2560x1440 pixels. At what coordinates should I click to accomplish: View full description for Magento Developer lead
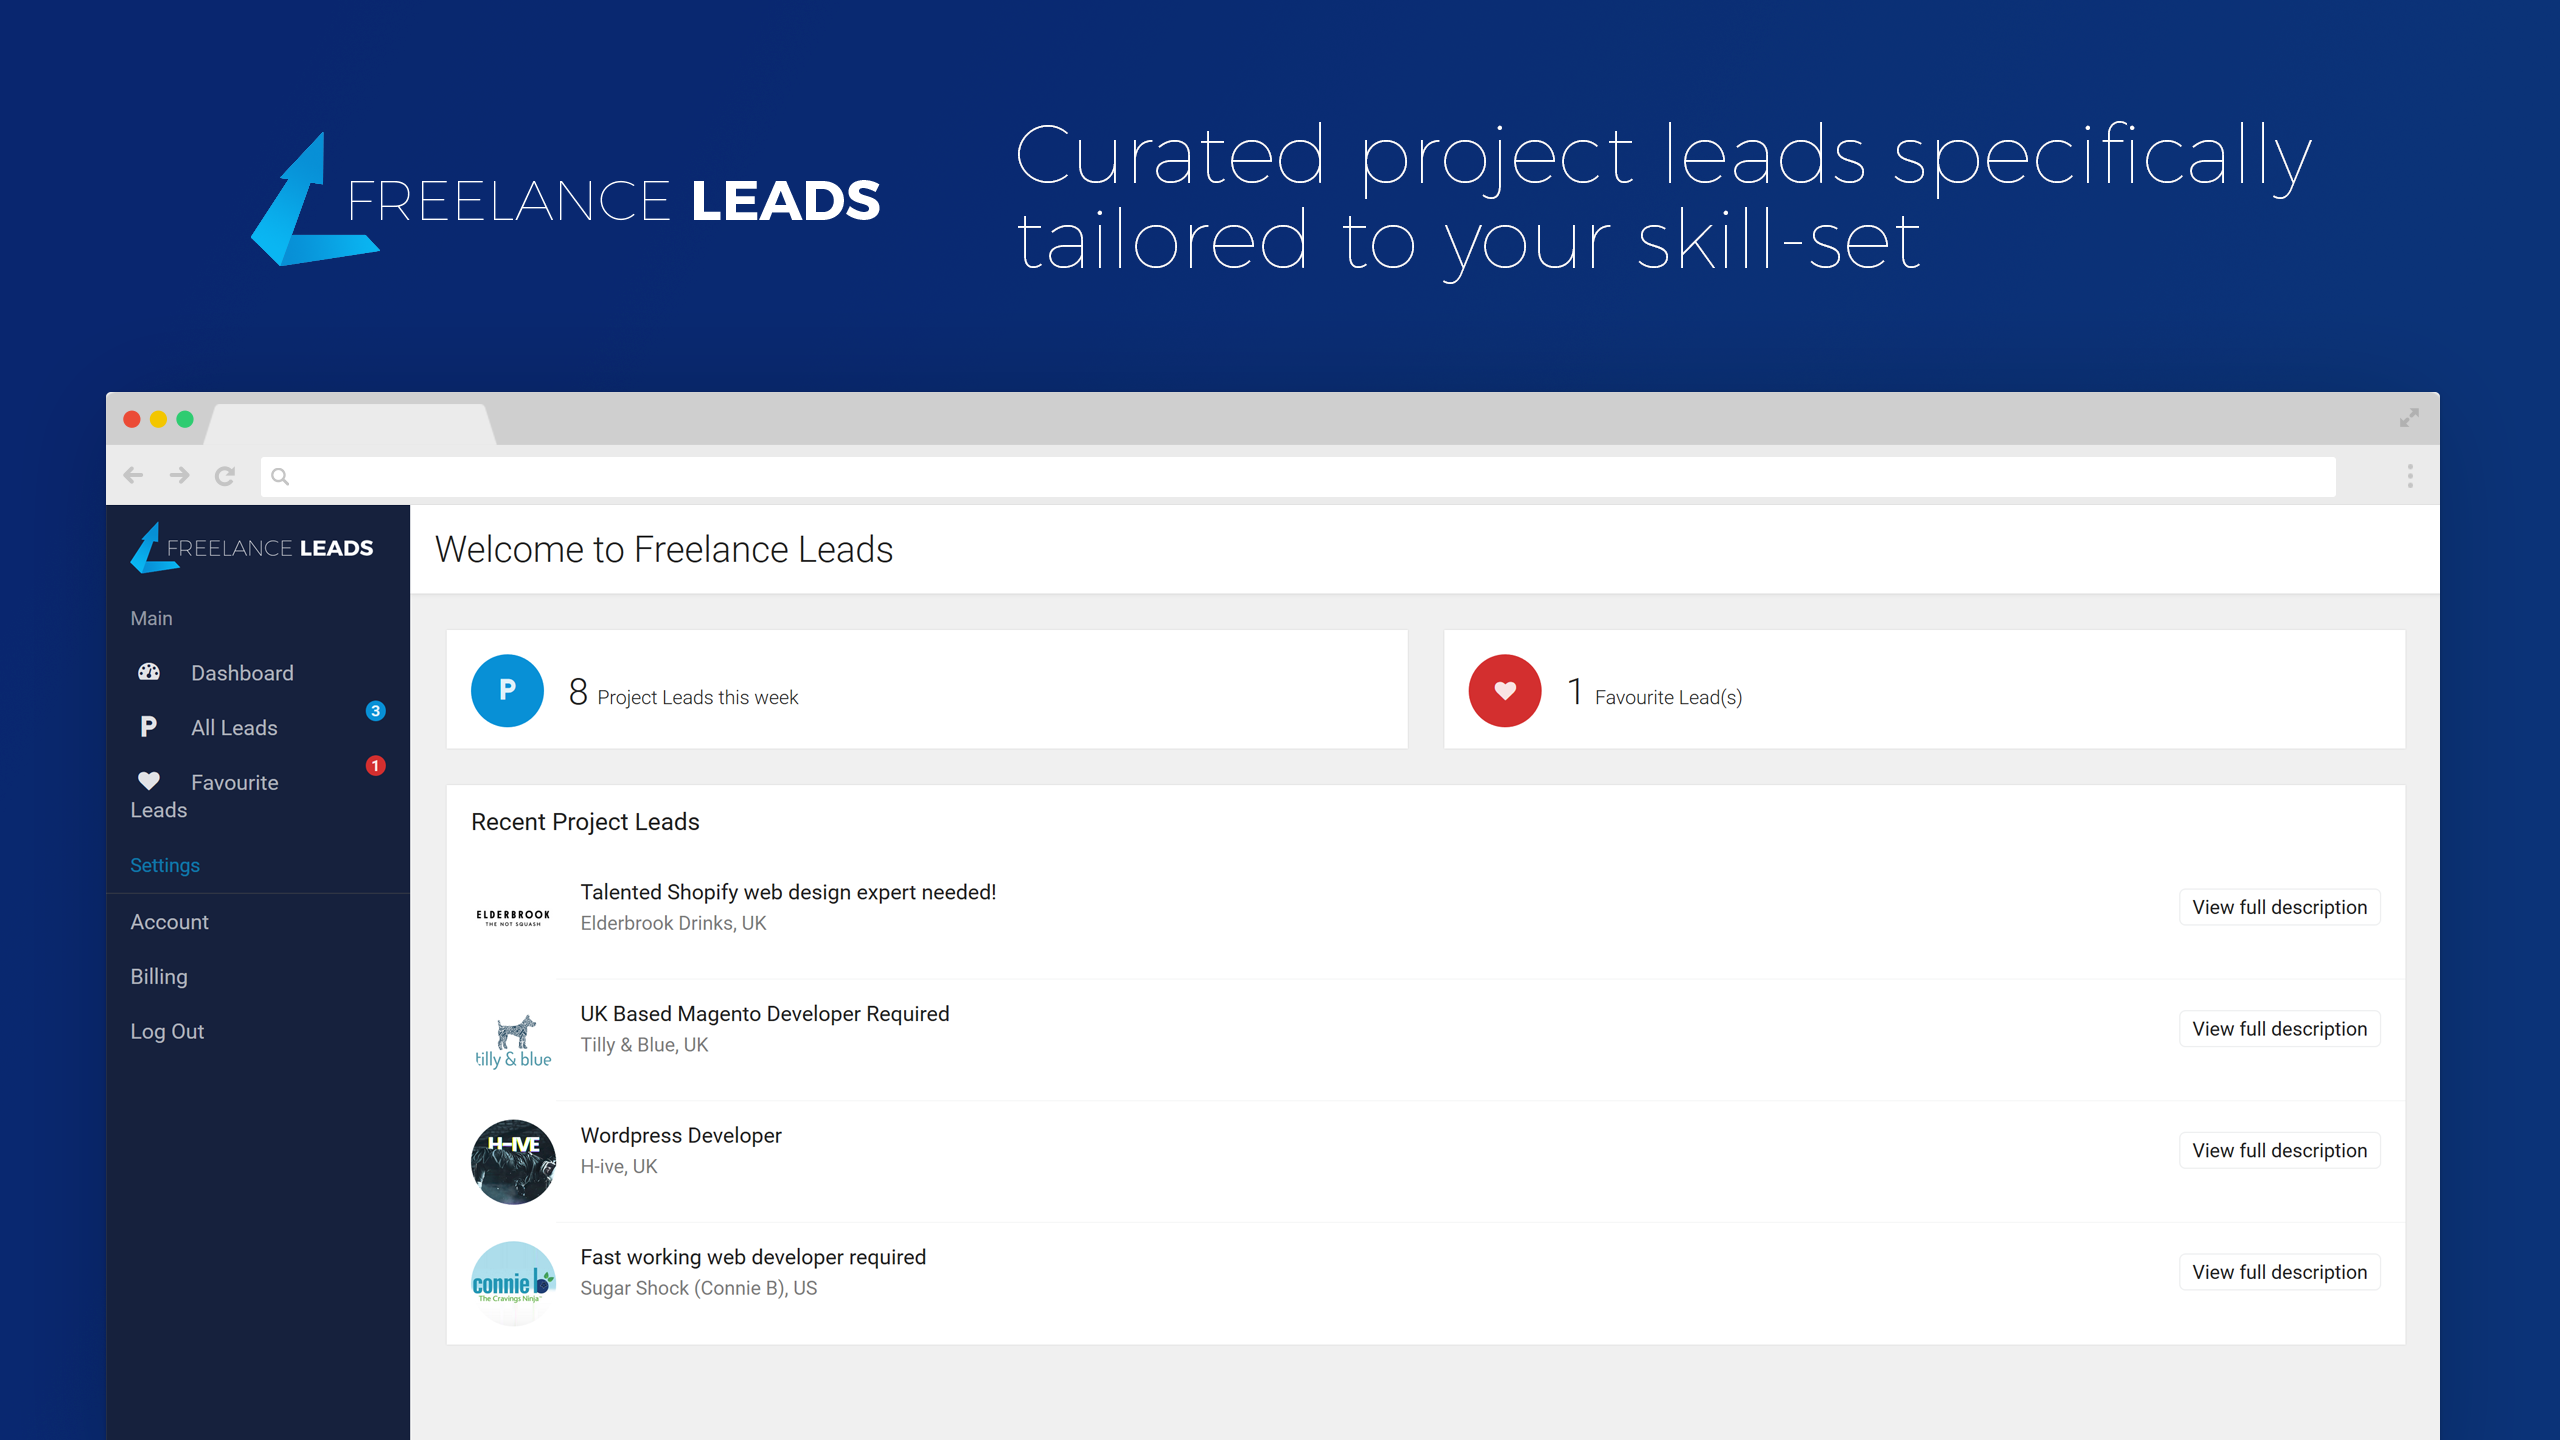(2279, 1029)
